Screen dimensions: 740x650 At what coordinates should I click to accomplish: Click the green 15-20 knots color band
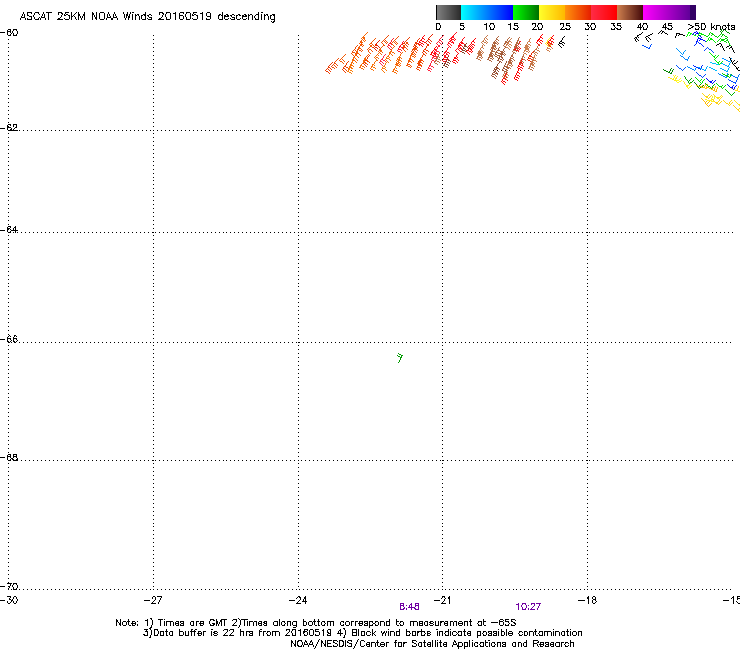coord(526,12)
